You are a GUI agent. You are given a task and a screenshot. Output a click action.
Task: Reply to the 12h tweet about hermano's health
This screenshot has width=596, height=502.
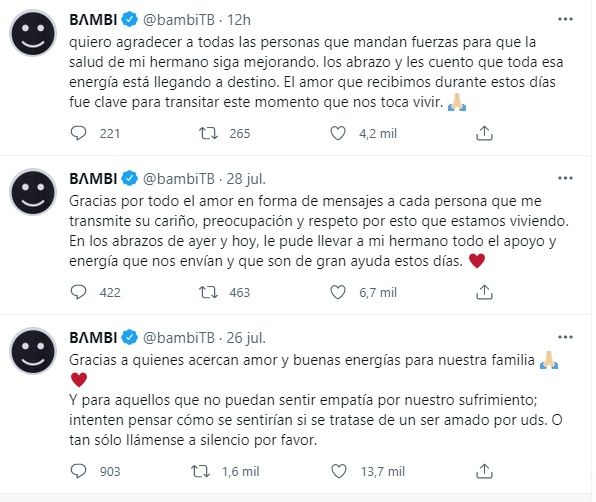click(x=79, y=133)
